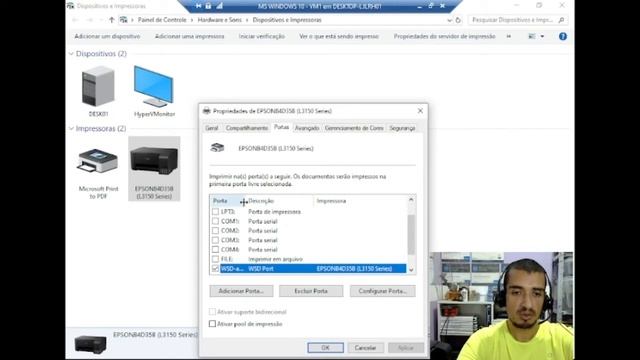Click the Configurar Porta button
The width and height of the screenshot is (640, 360).
click(x=382, y=291)
